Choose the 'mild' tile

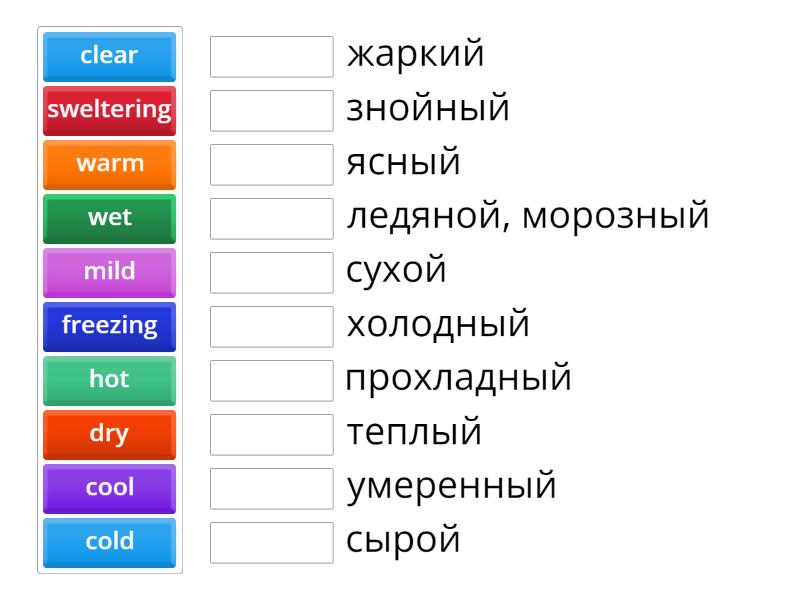point(109,272)
